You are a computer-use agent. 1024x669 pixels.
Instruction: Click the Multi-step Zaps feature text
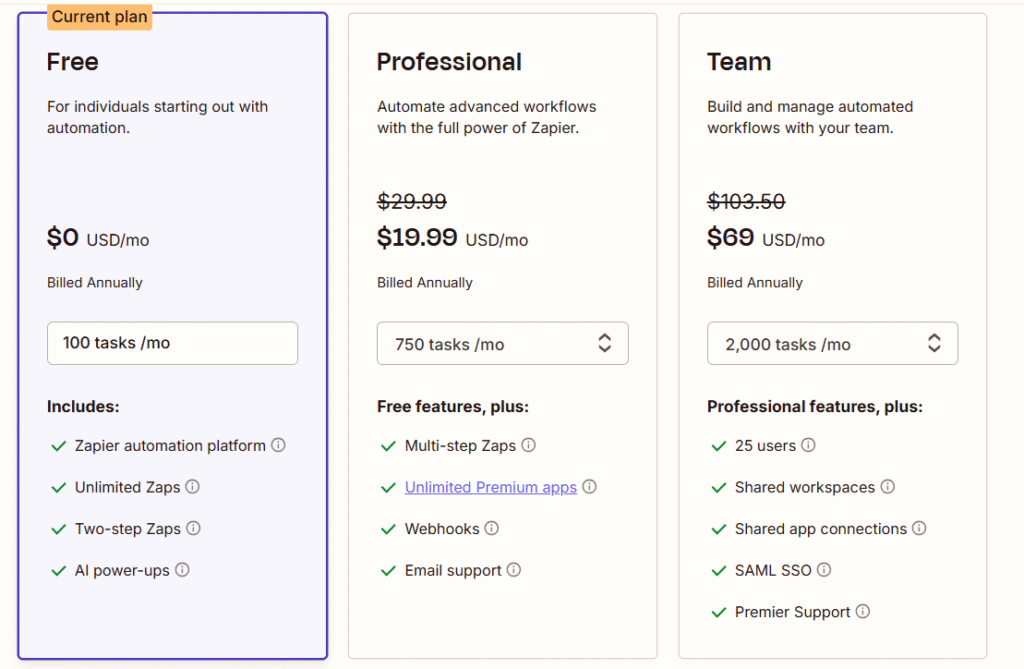click(x=460, y=446)
